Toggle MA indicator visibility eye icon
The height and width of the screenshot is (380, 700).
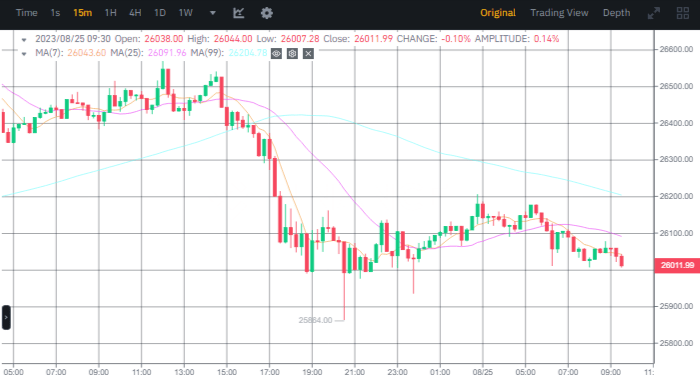276,54
